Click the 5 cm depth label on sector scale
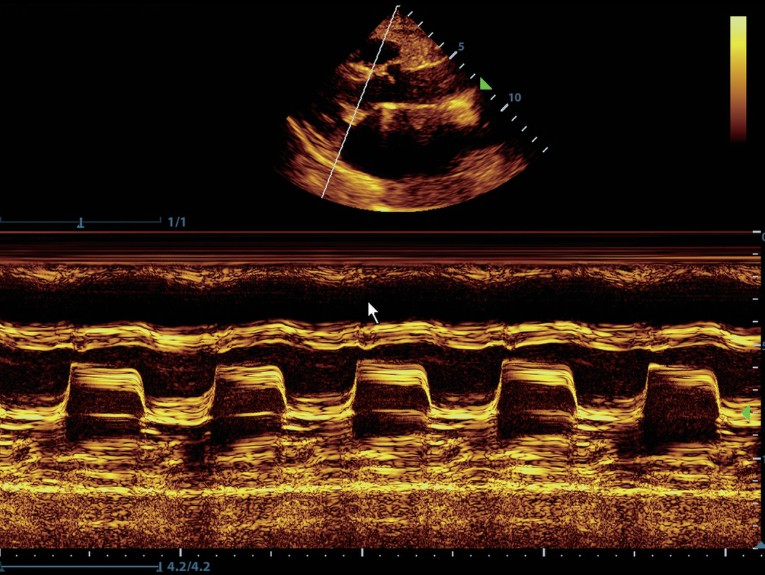Viewport: 765px width, 575px height. pyautogui.click(x=461, y=47)
